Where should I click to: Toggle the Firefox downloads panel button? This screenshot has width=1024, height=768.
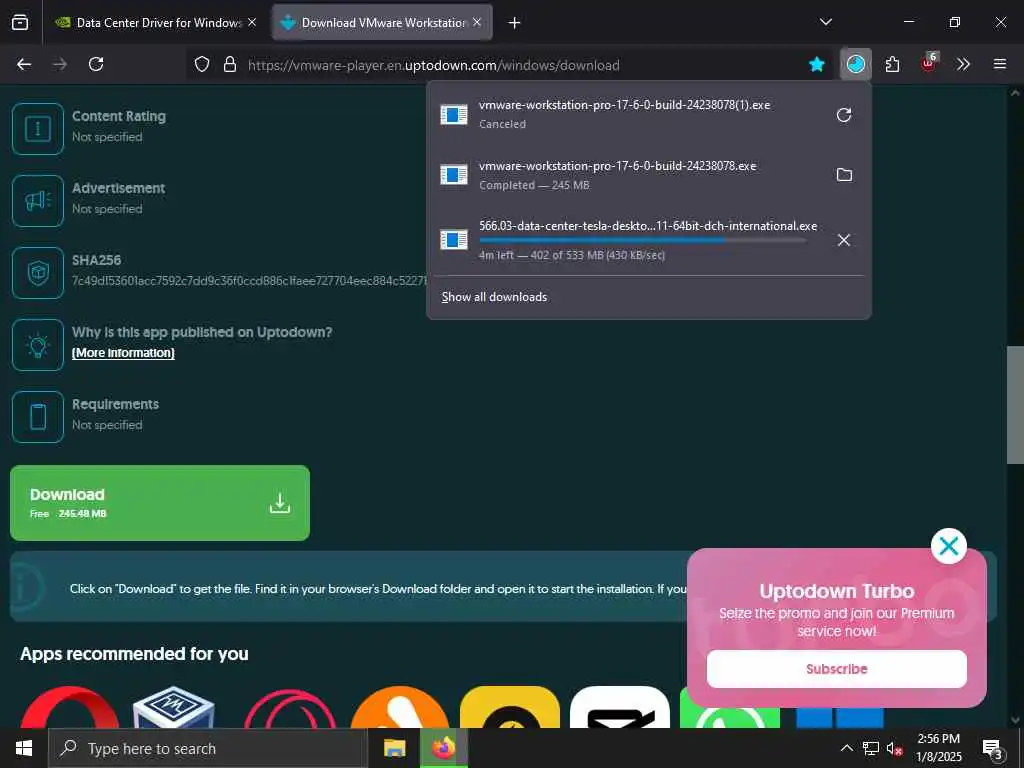point(855,64)
